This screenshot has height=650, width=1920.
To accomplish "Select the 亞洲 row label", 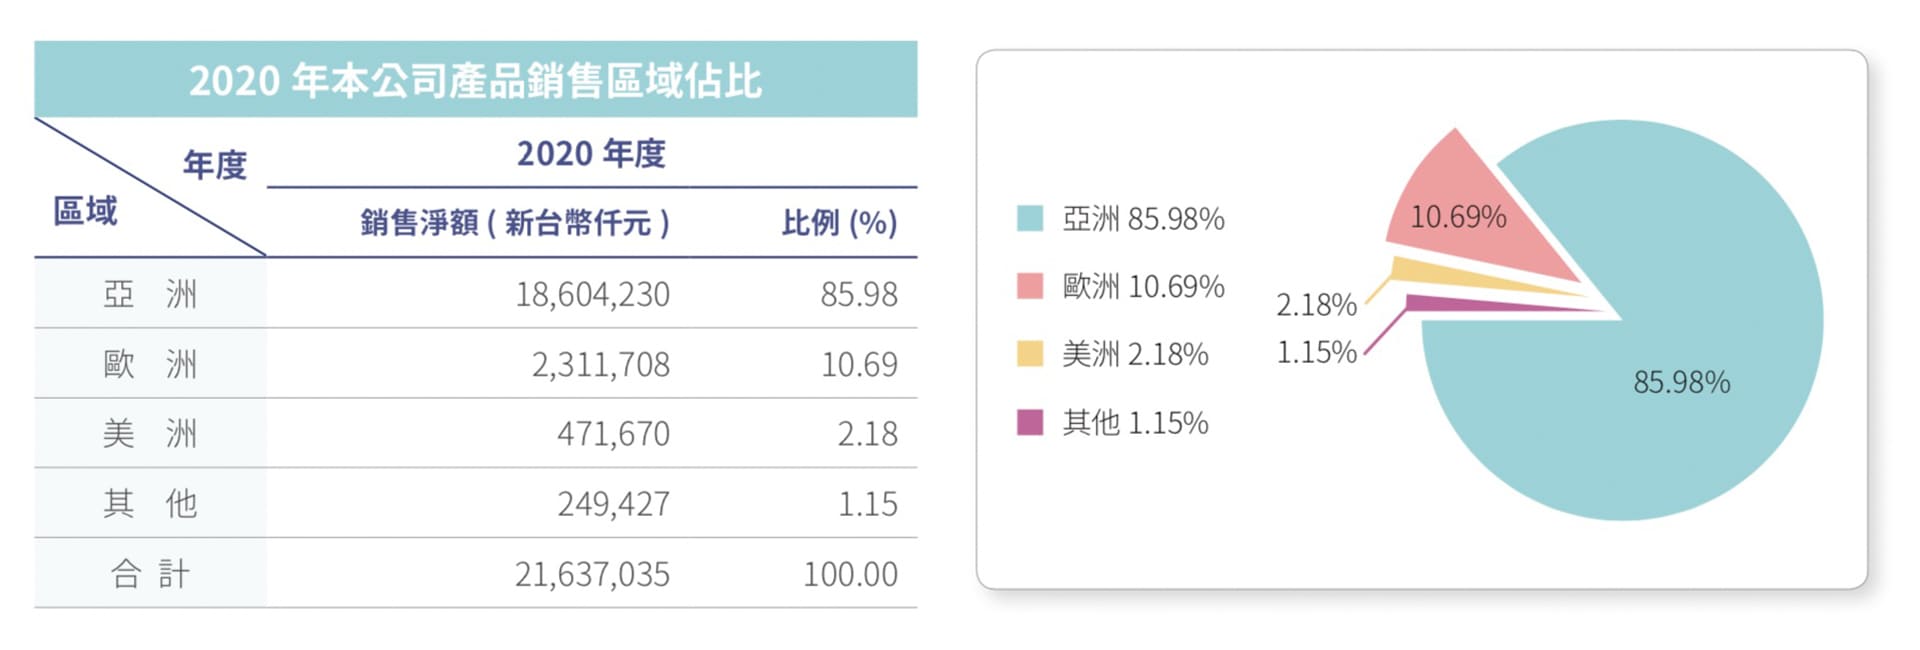I will 150,294.
